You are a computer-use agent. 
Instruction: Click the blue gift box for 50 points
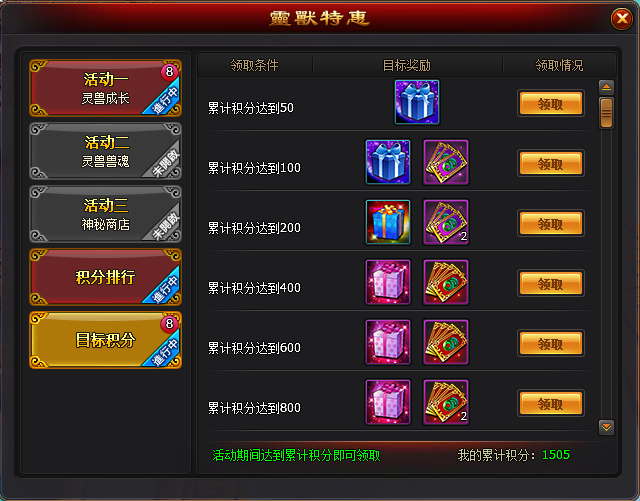pyautogui.click(x=417, y=102)
